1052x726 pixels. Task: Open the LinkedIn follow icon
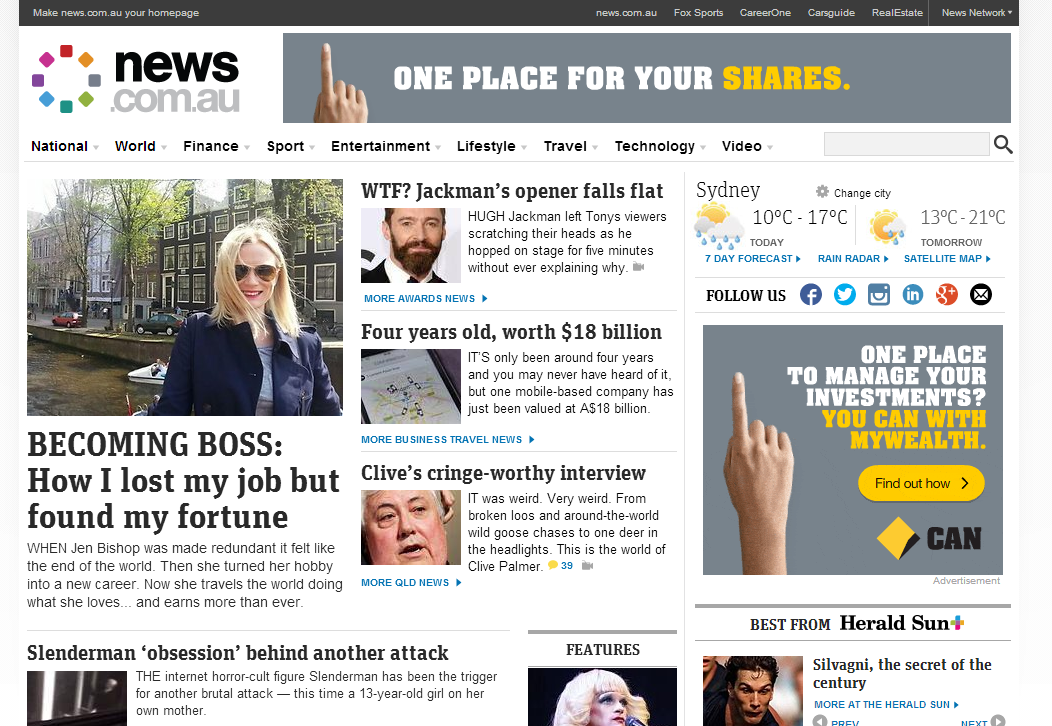[x=912, y=295]
